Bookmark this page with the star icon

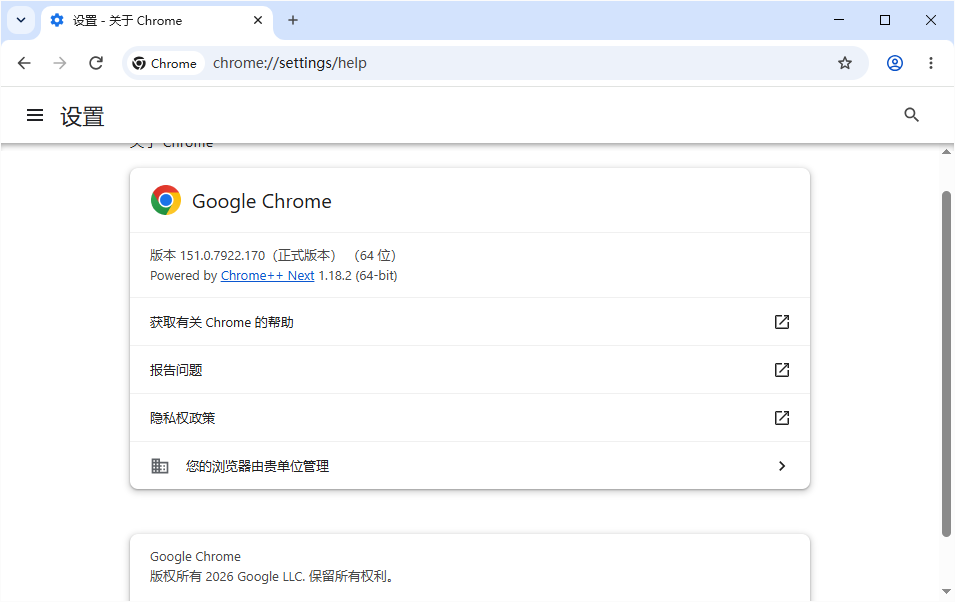click(x=845, y=63)
